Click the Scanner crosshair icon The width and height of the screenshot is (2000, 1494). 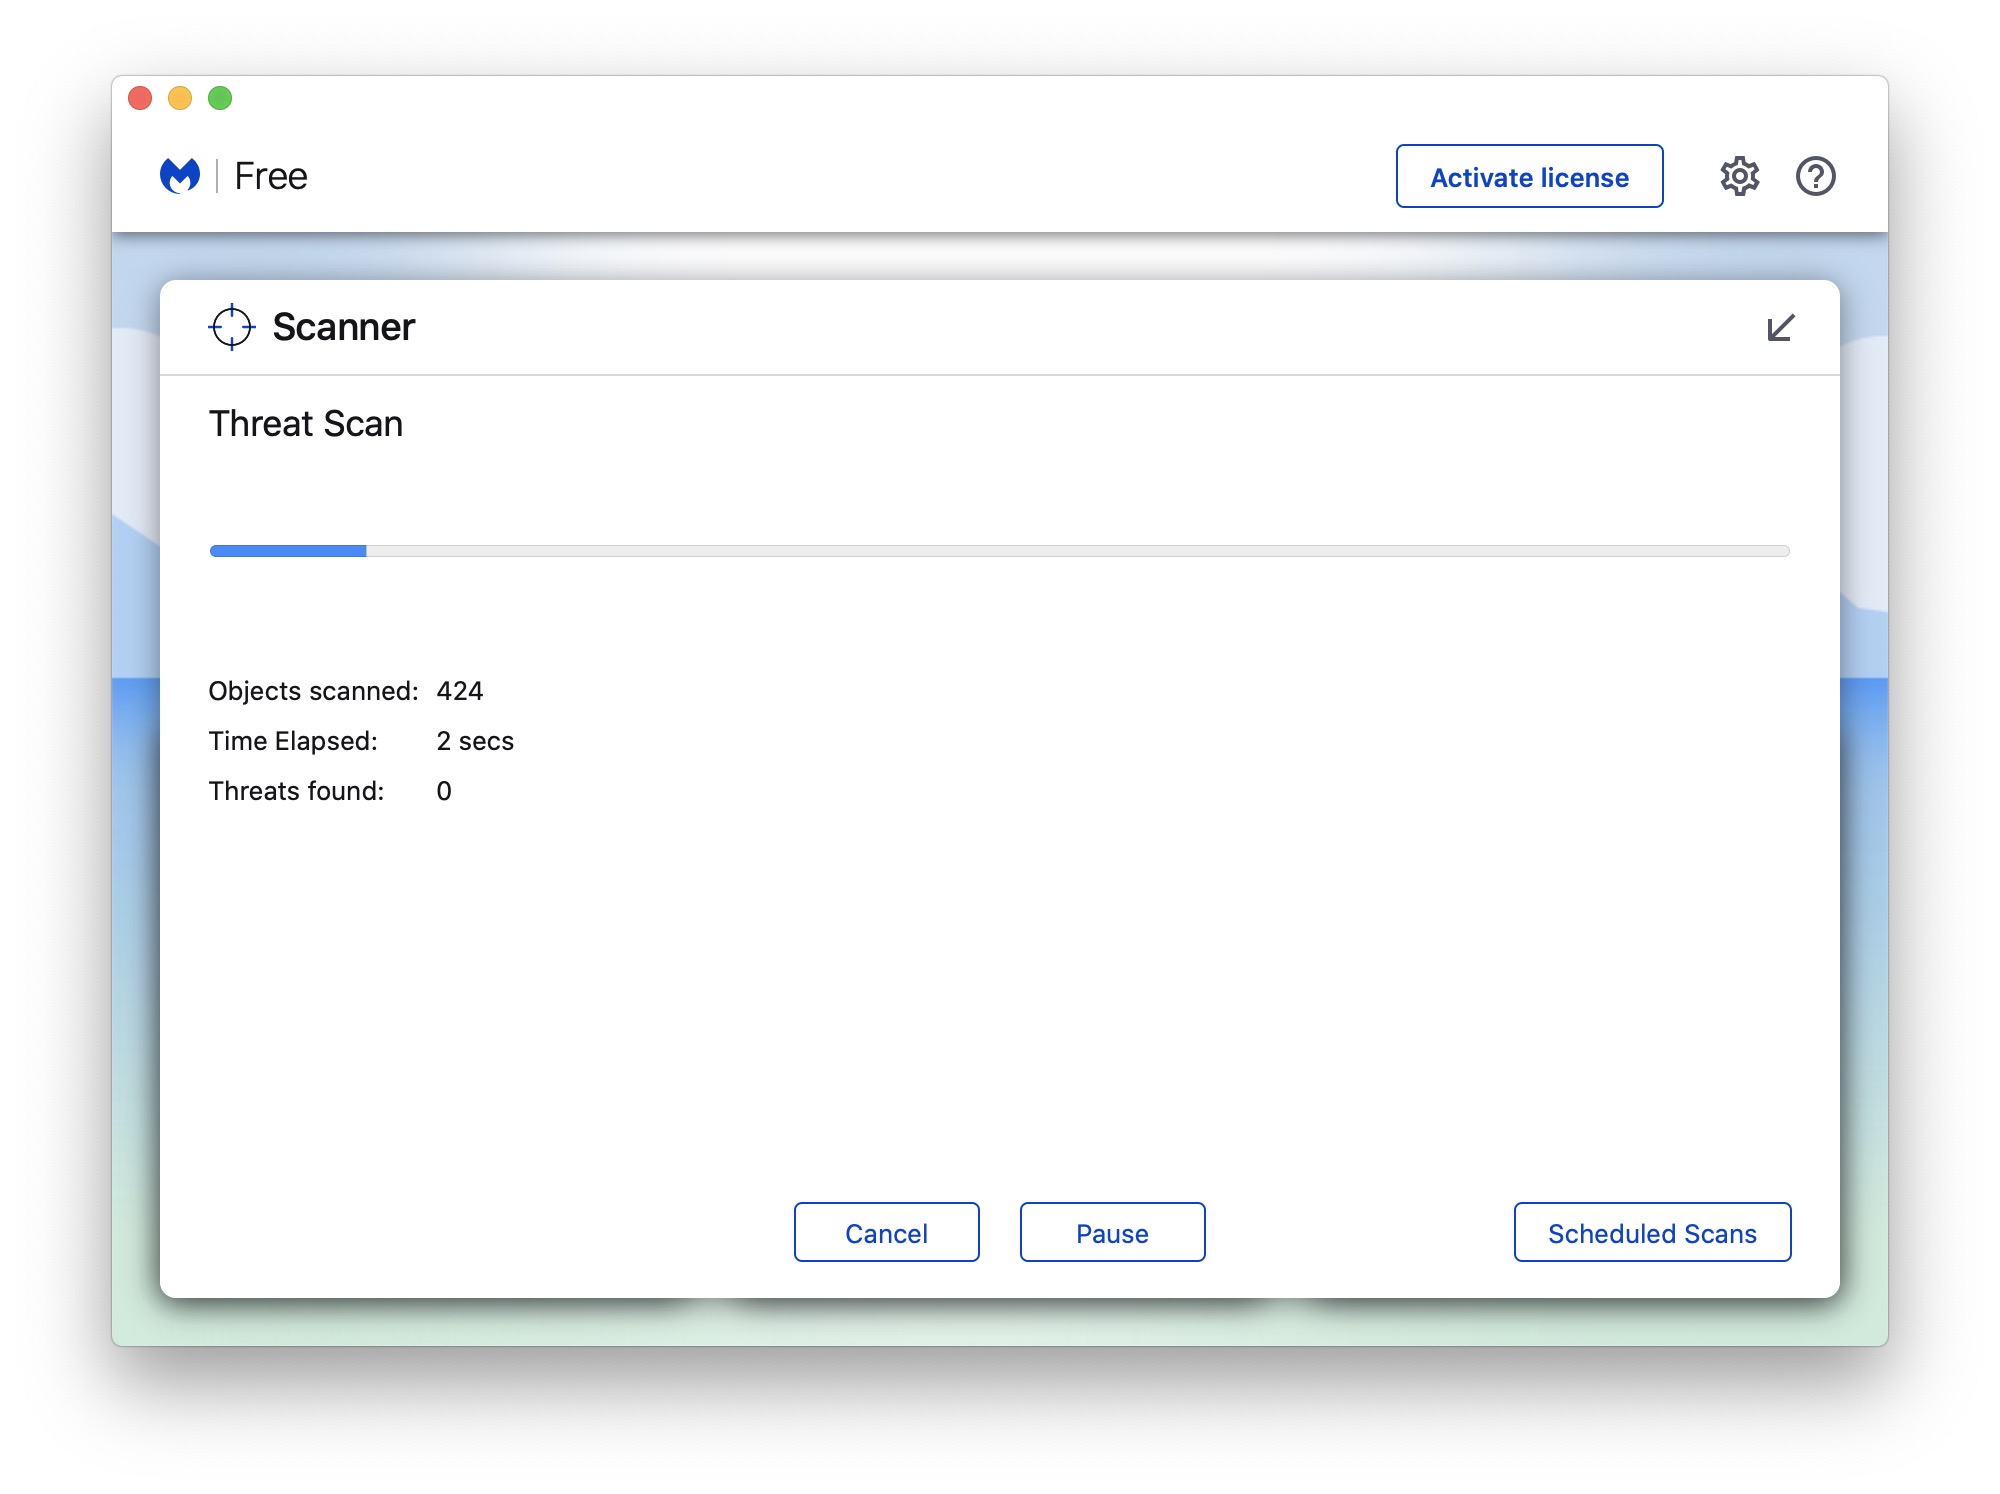[232, 327]
